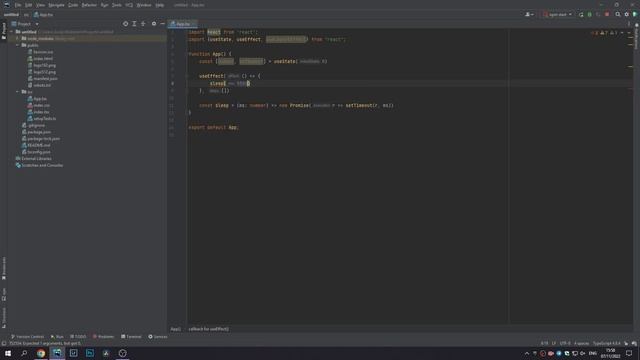Open manifest.json file

tap(45, 78)
